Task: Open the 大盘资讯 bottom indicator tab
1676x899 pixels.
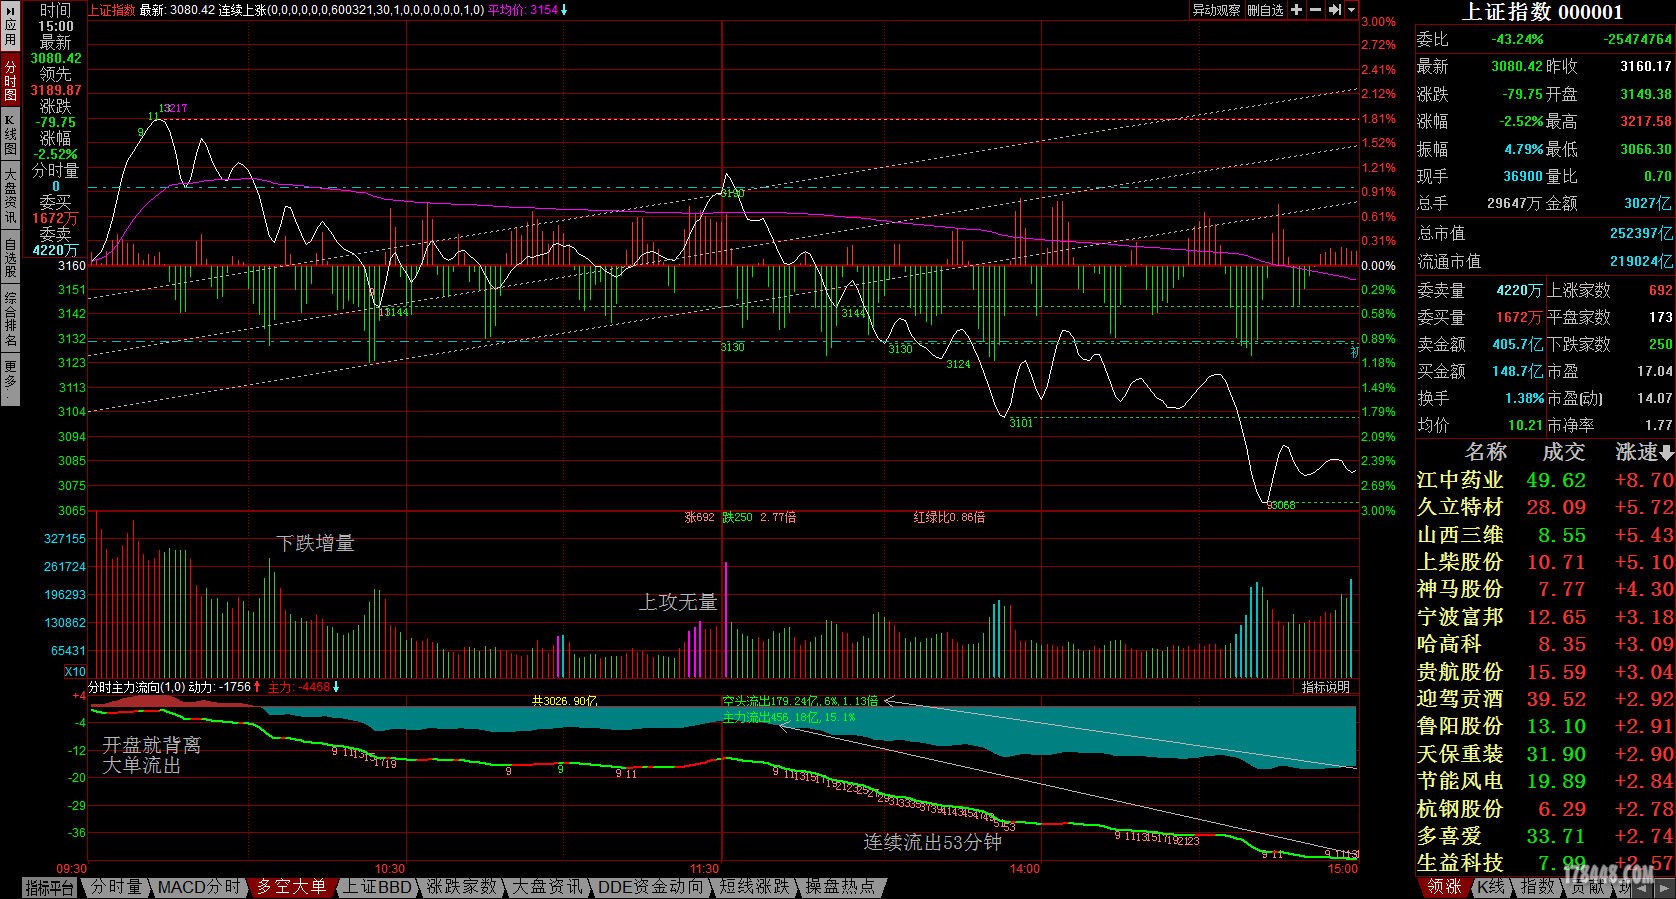Action: [547, 887]
